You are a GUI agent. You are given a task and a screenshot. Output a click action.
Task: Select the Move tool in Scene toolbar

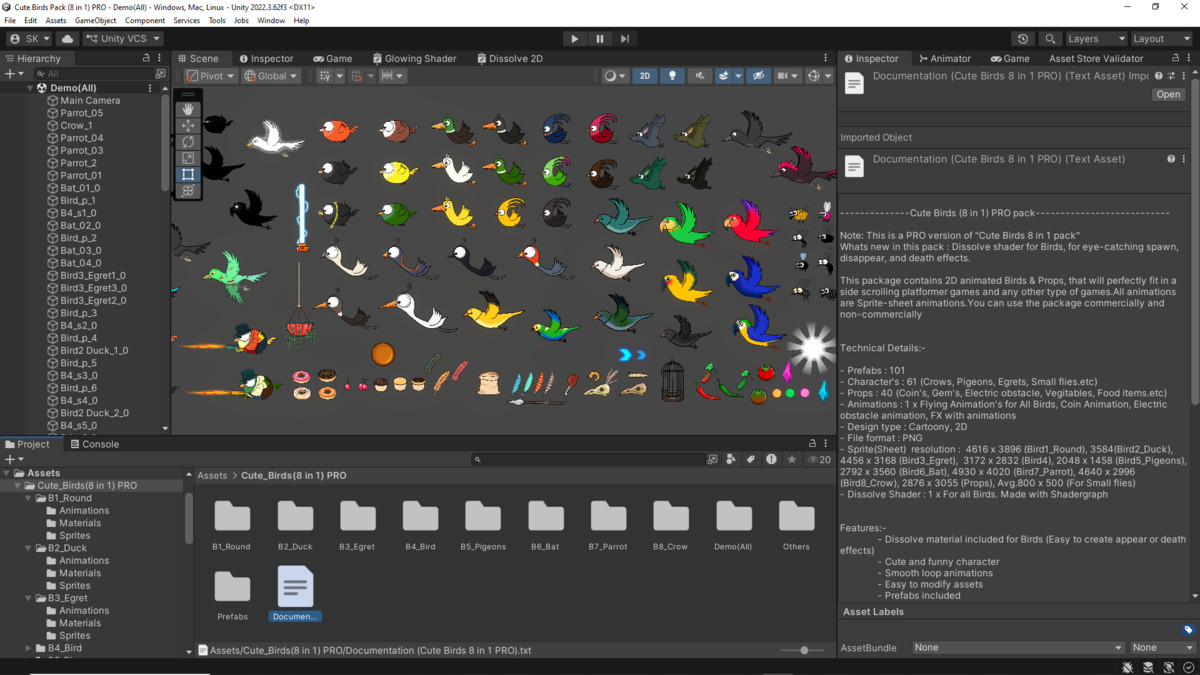(x=188, y=126)
